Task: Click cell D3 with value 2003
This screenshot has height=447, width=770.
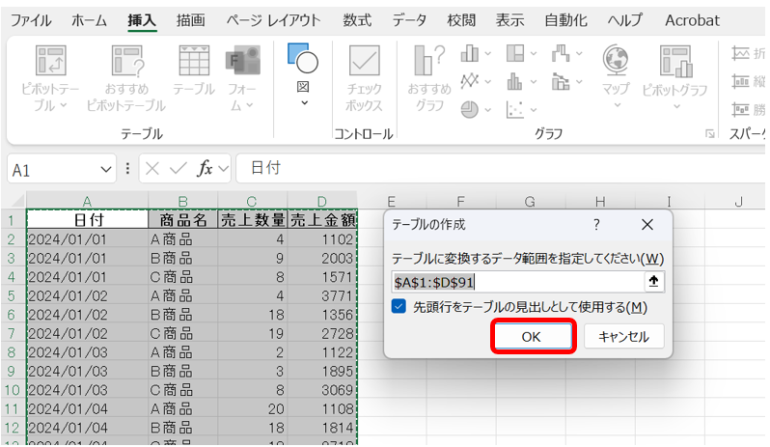Action: coord(322,258)
